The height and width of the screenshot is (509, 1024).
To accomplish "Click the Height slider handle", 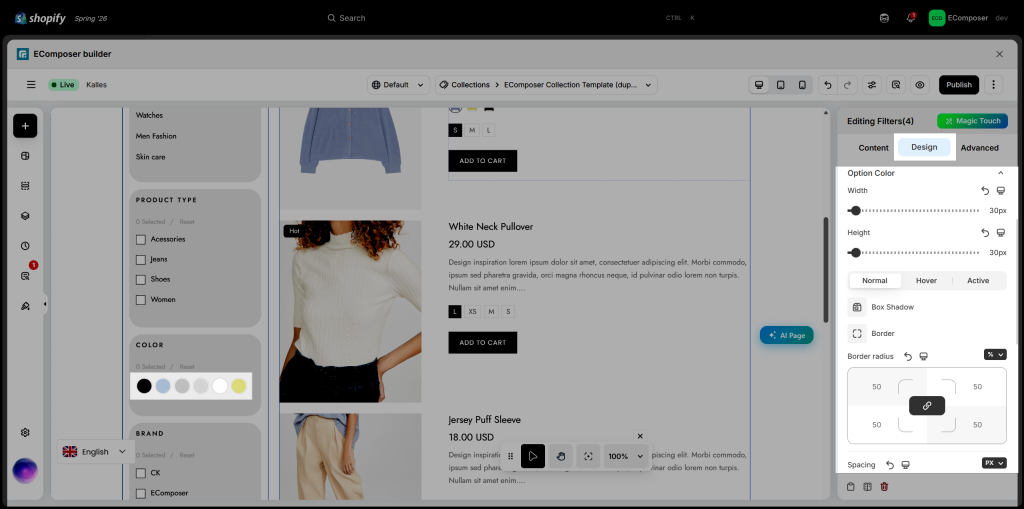I will point(856,252).
